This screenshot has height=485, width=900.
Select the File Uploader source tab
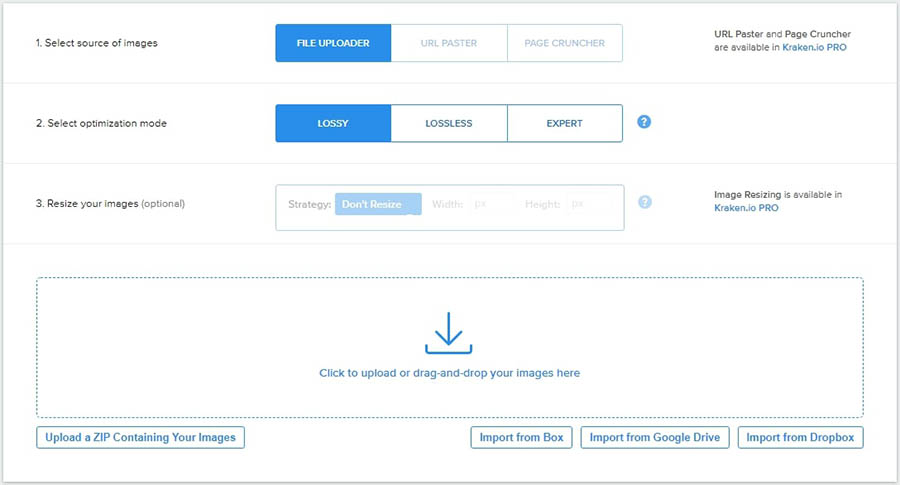(x=333, y=43)
